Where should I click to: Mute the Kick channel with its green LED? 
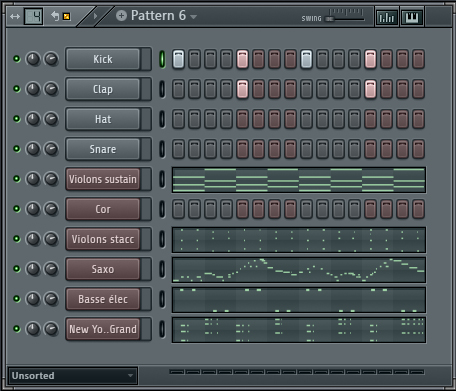pos(16,59)
